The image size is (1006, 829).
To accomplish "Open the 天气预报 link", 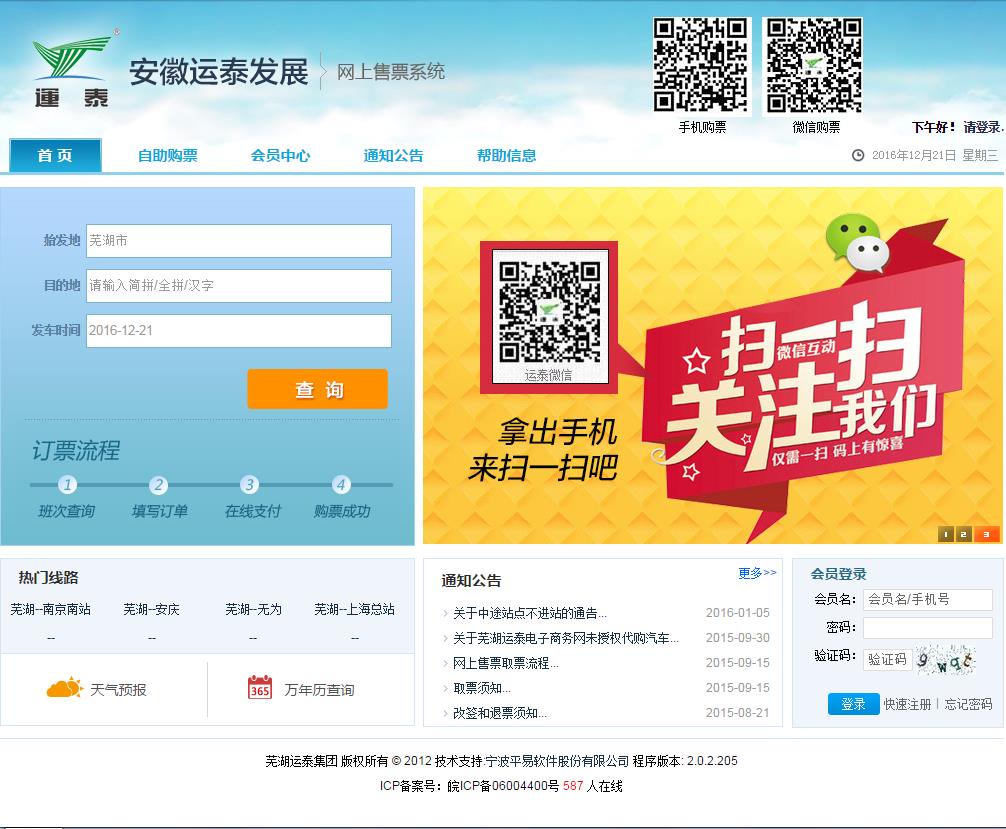I will [x=118, y=690].
